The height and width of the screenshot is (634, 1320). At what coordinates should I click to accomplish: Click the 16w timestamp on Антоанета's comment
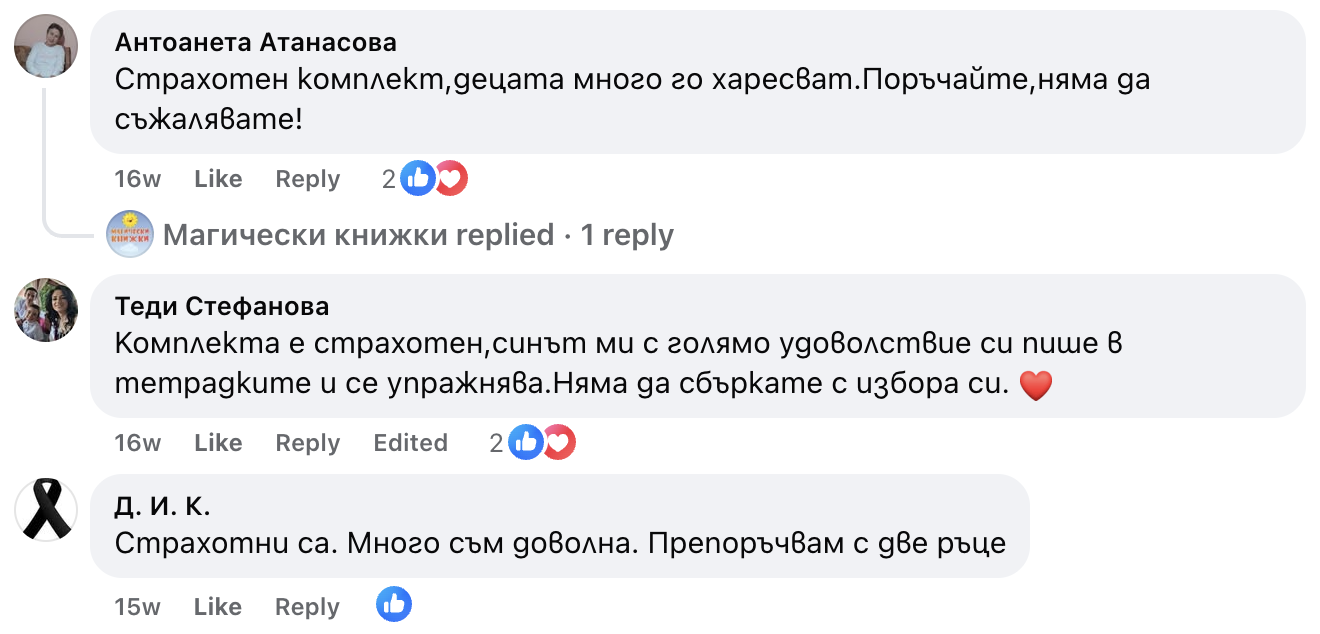tap(137, 179)
